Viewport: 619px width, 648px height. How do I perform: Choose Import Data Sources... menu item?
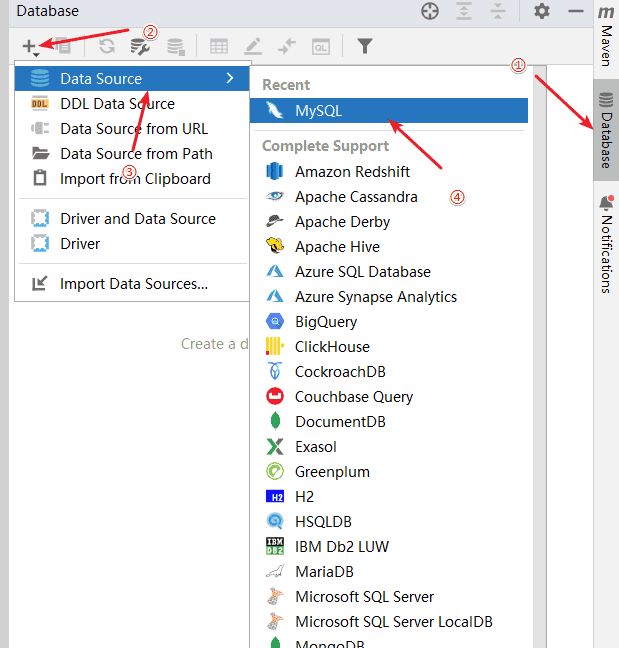134,283
